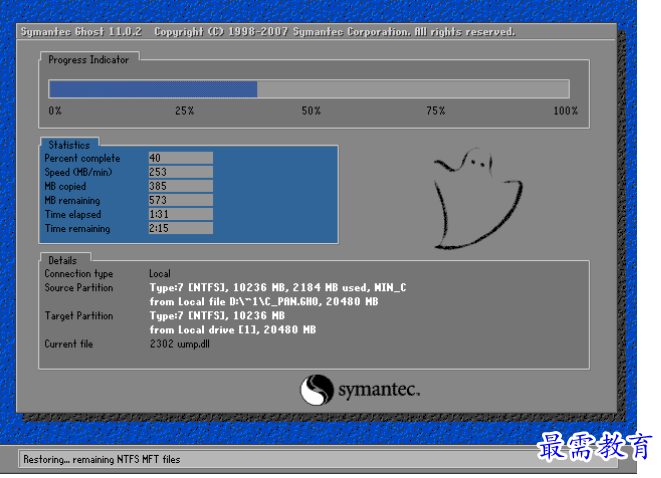Viewport: 661px width, 478px height.
Task: Click the Restoring NTFS MFT files status
Action: pyautogui.click(x=102, y=459)
